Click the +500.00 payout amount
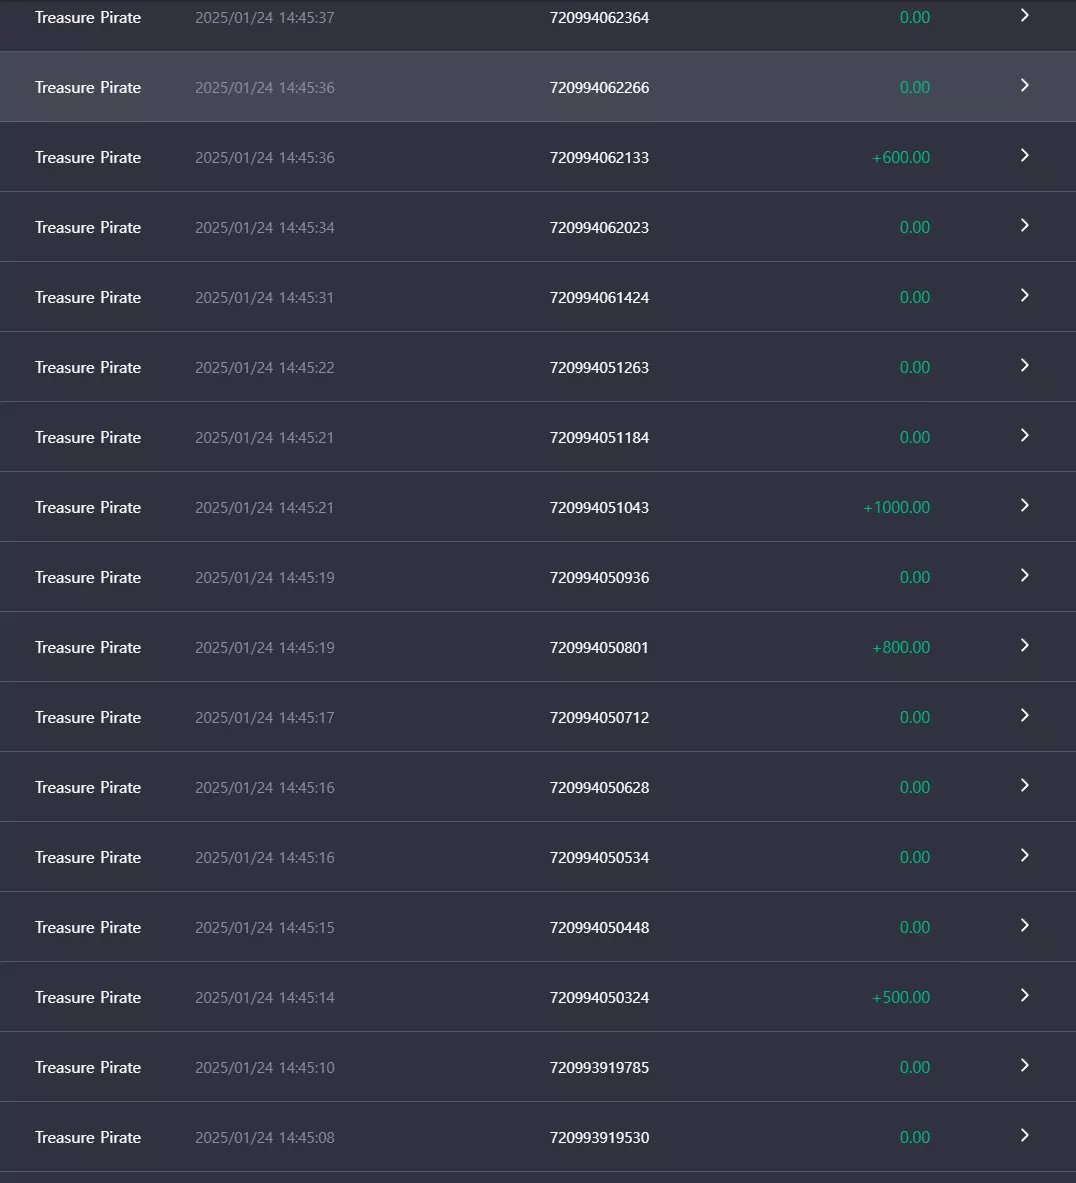The width and height of the screenshot is (1076, 1183). point(901,997)
